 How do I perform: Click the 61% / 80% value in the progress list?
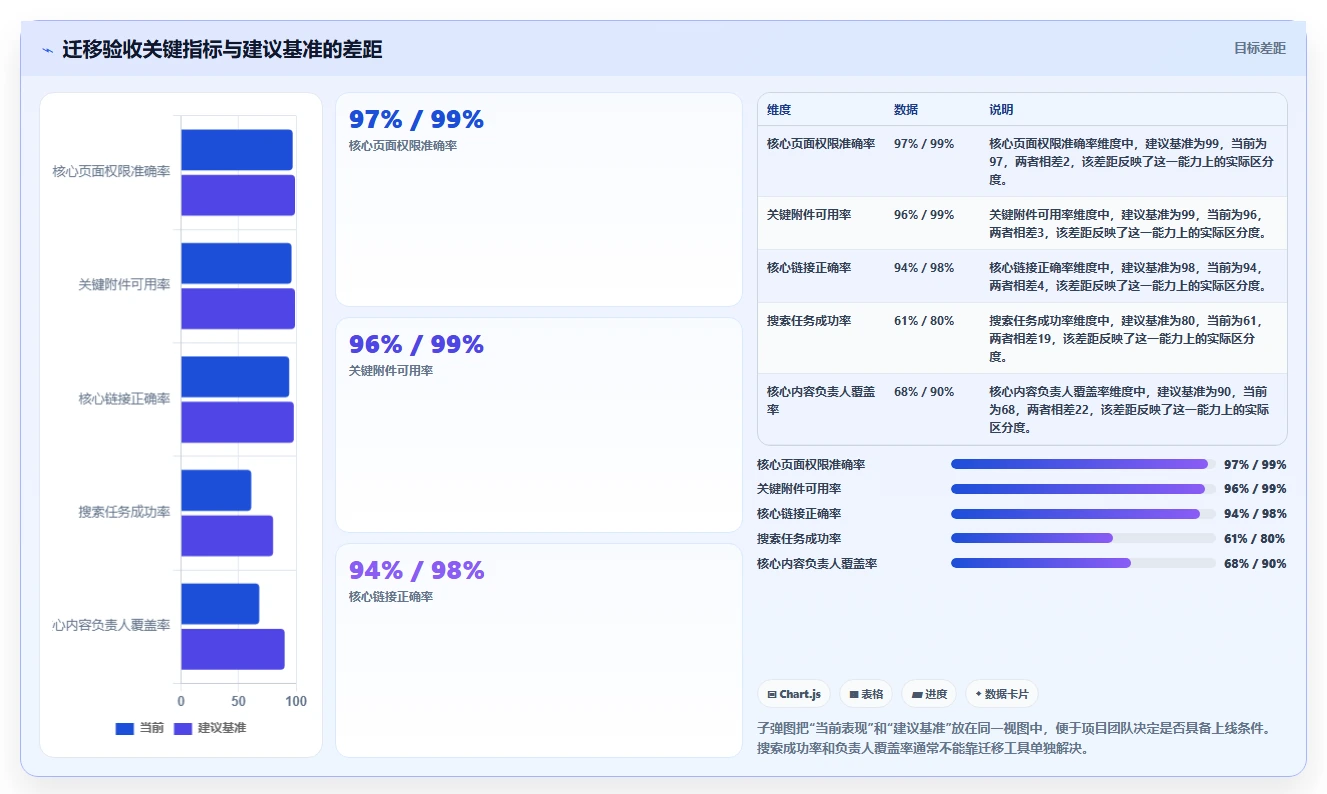tap(1255, 539)
